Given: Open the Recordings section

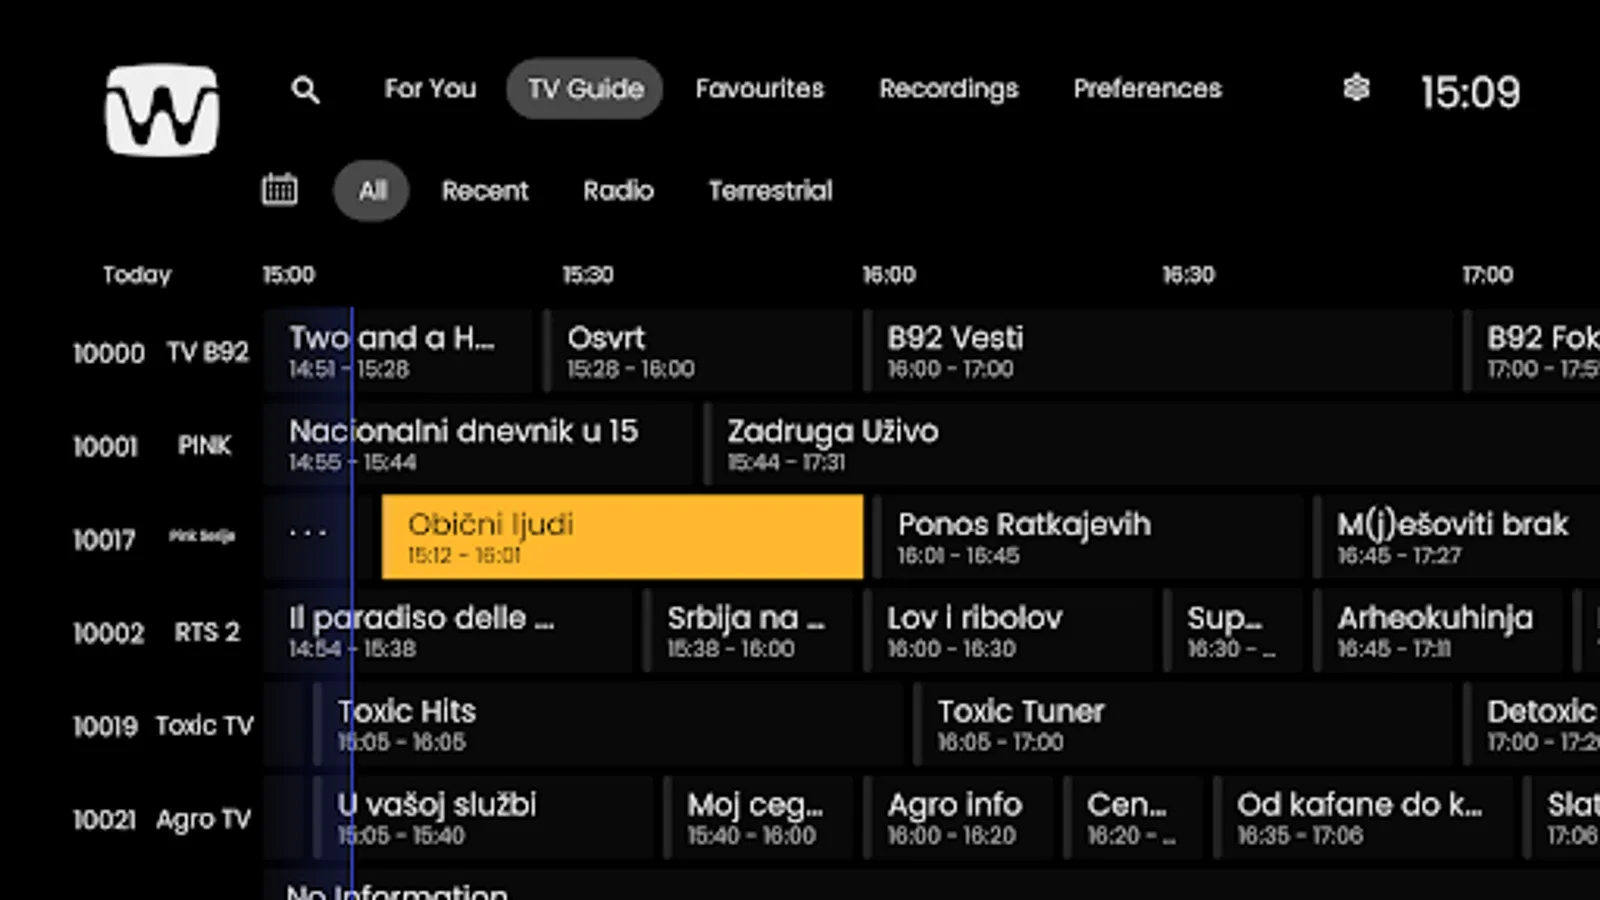Looking at the screenshot, I should (950, 89).
